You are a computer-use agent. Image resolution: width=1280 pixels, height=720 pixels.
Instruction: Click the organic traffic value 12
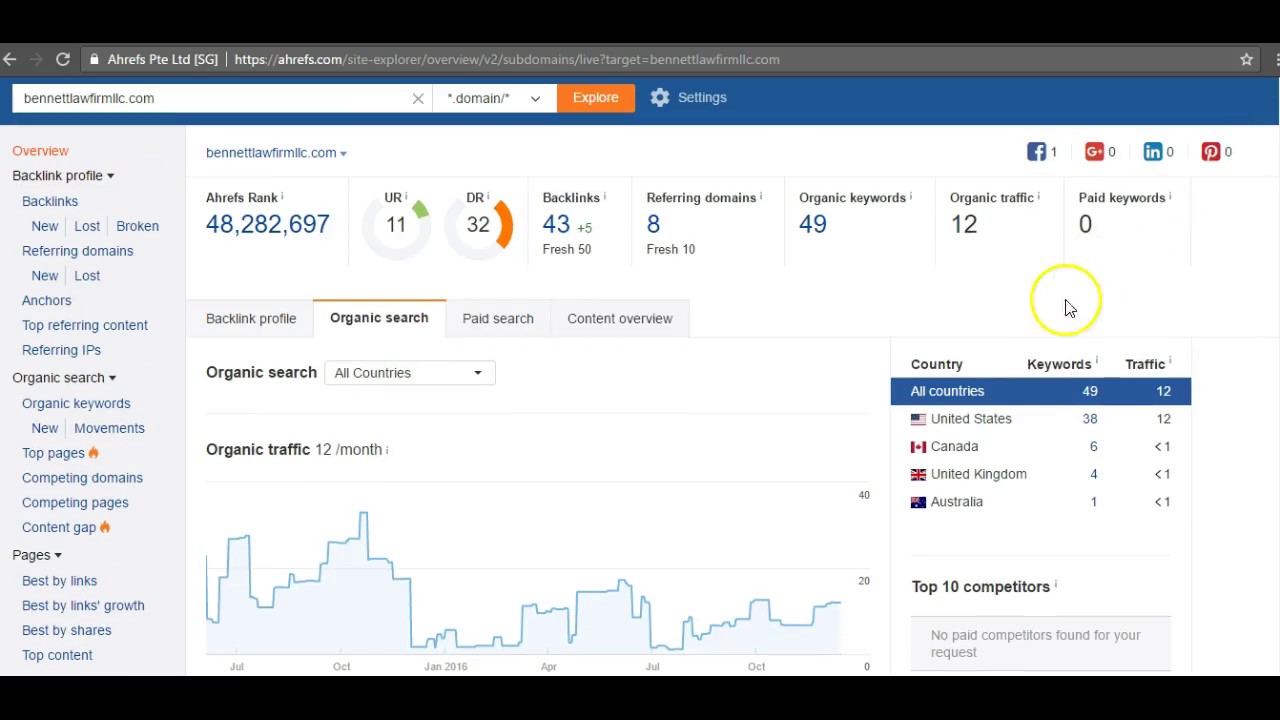tap(963, 225)
